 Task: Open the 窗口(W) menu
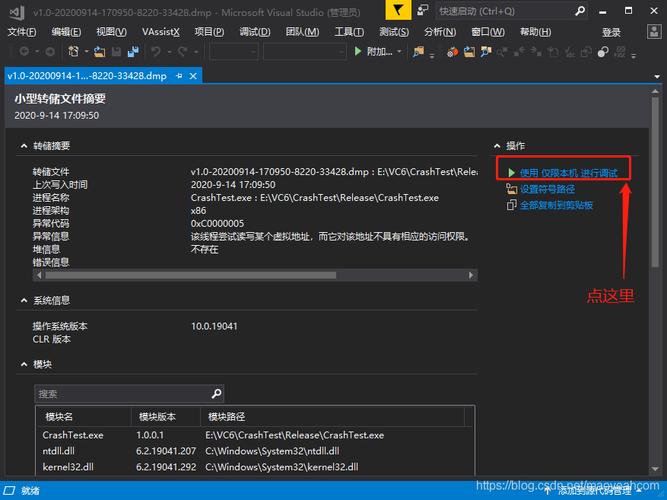click(488, 32)
